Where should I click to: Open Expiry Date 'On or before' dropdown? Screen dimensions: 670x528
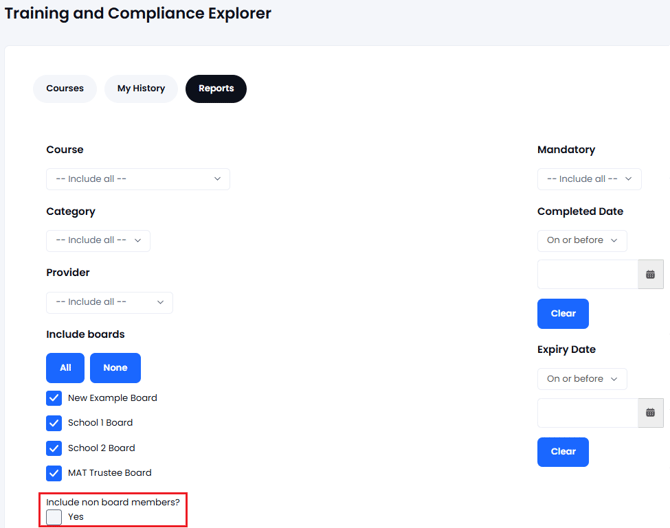coord(582,379)
